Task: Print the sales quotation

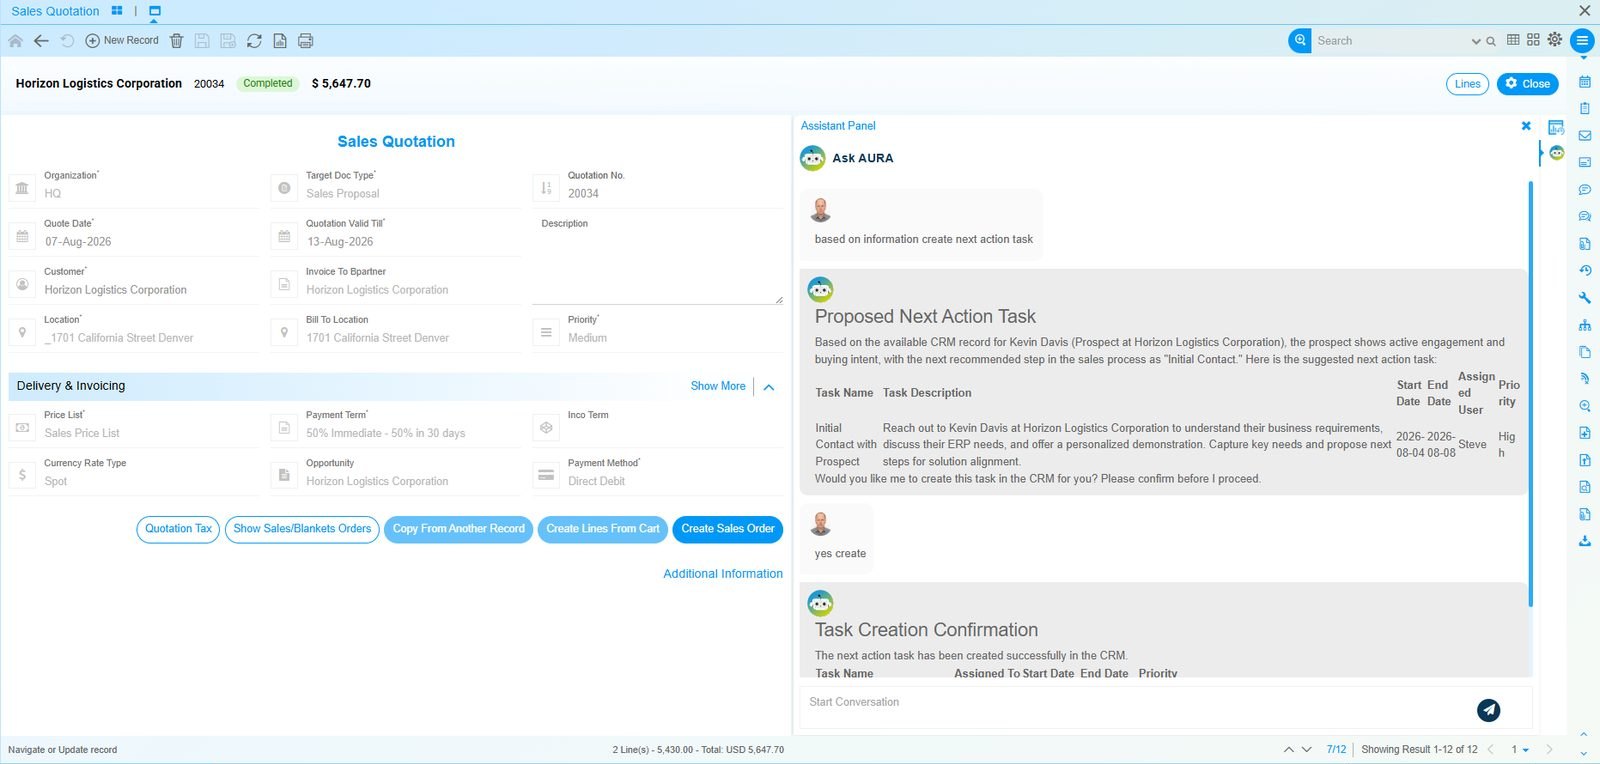Action: click(x=306, y=41)
